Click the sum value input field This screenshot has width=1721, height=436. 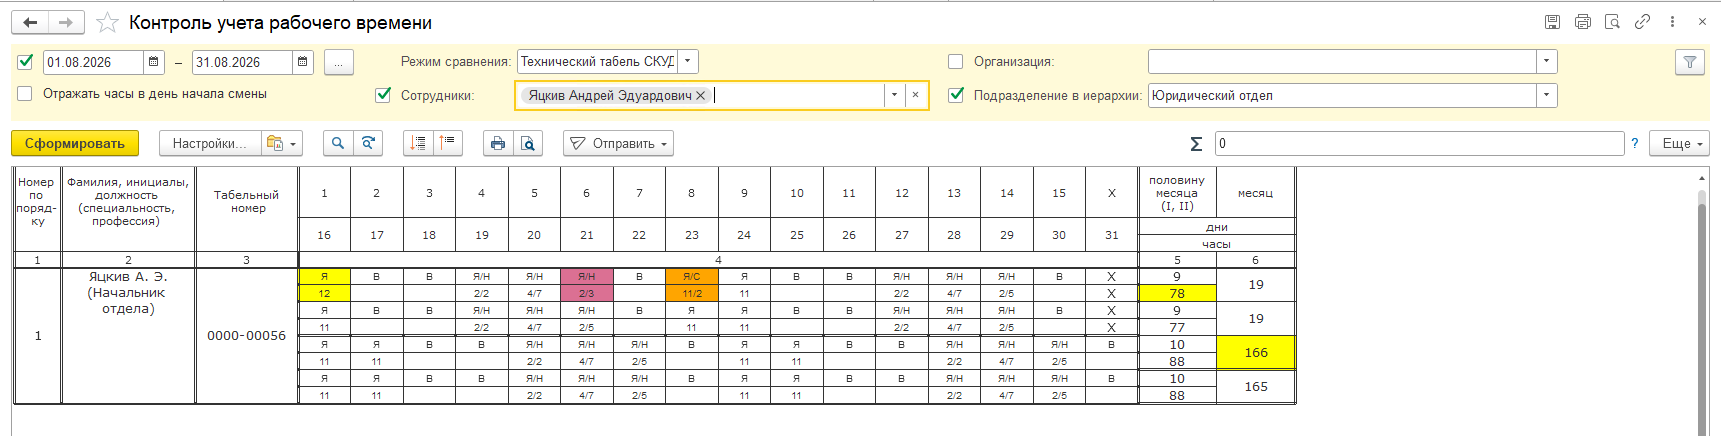point(1419,143)
